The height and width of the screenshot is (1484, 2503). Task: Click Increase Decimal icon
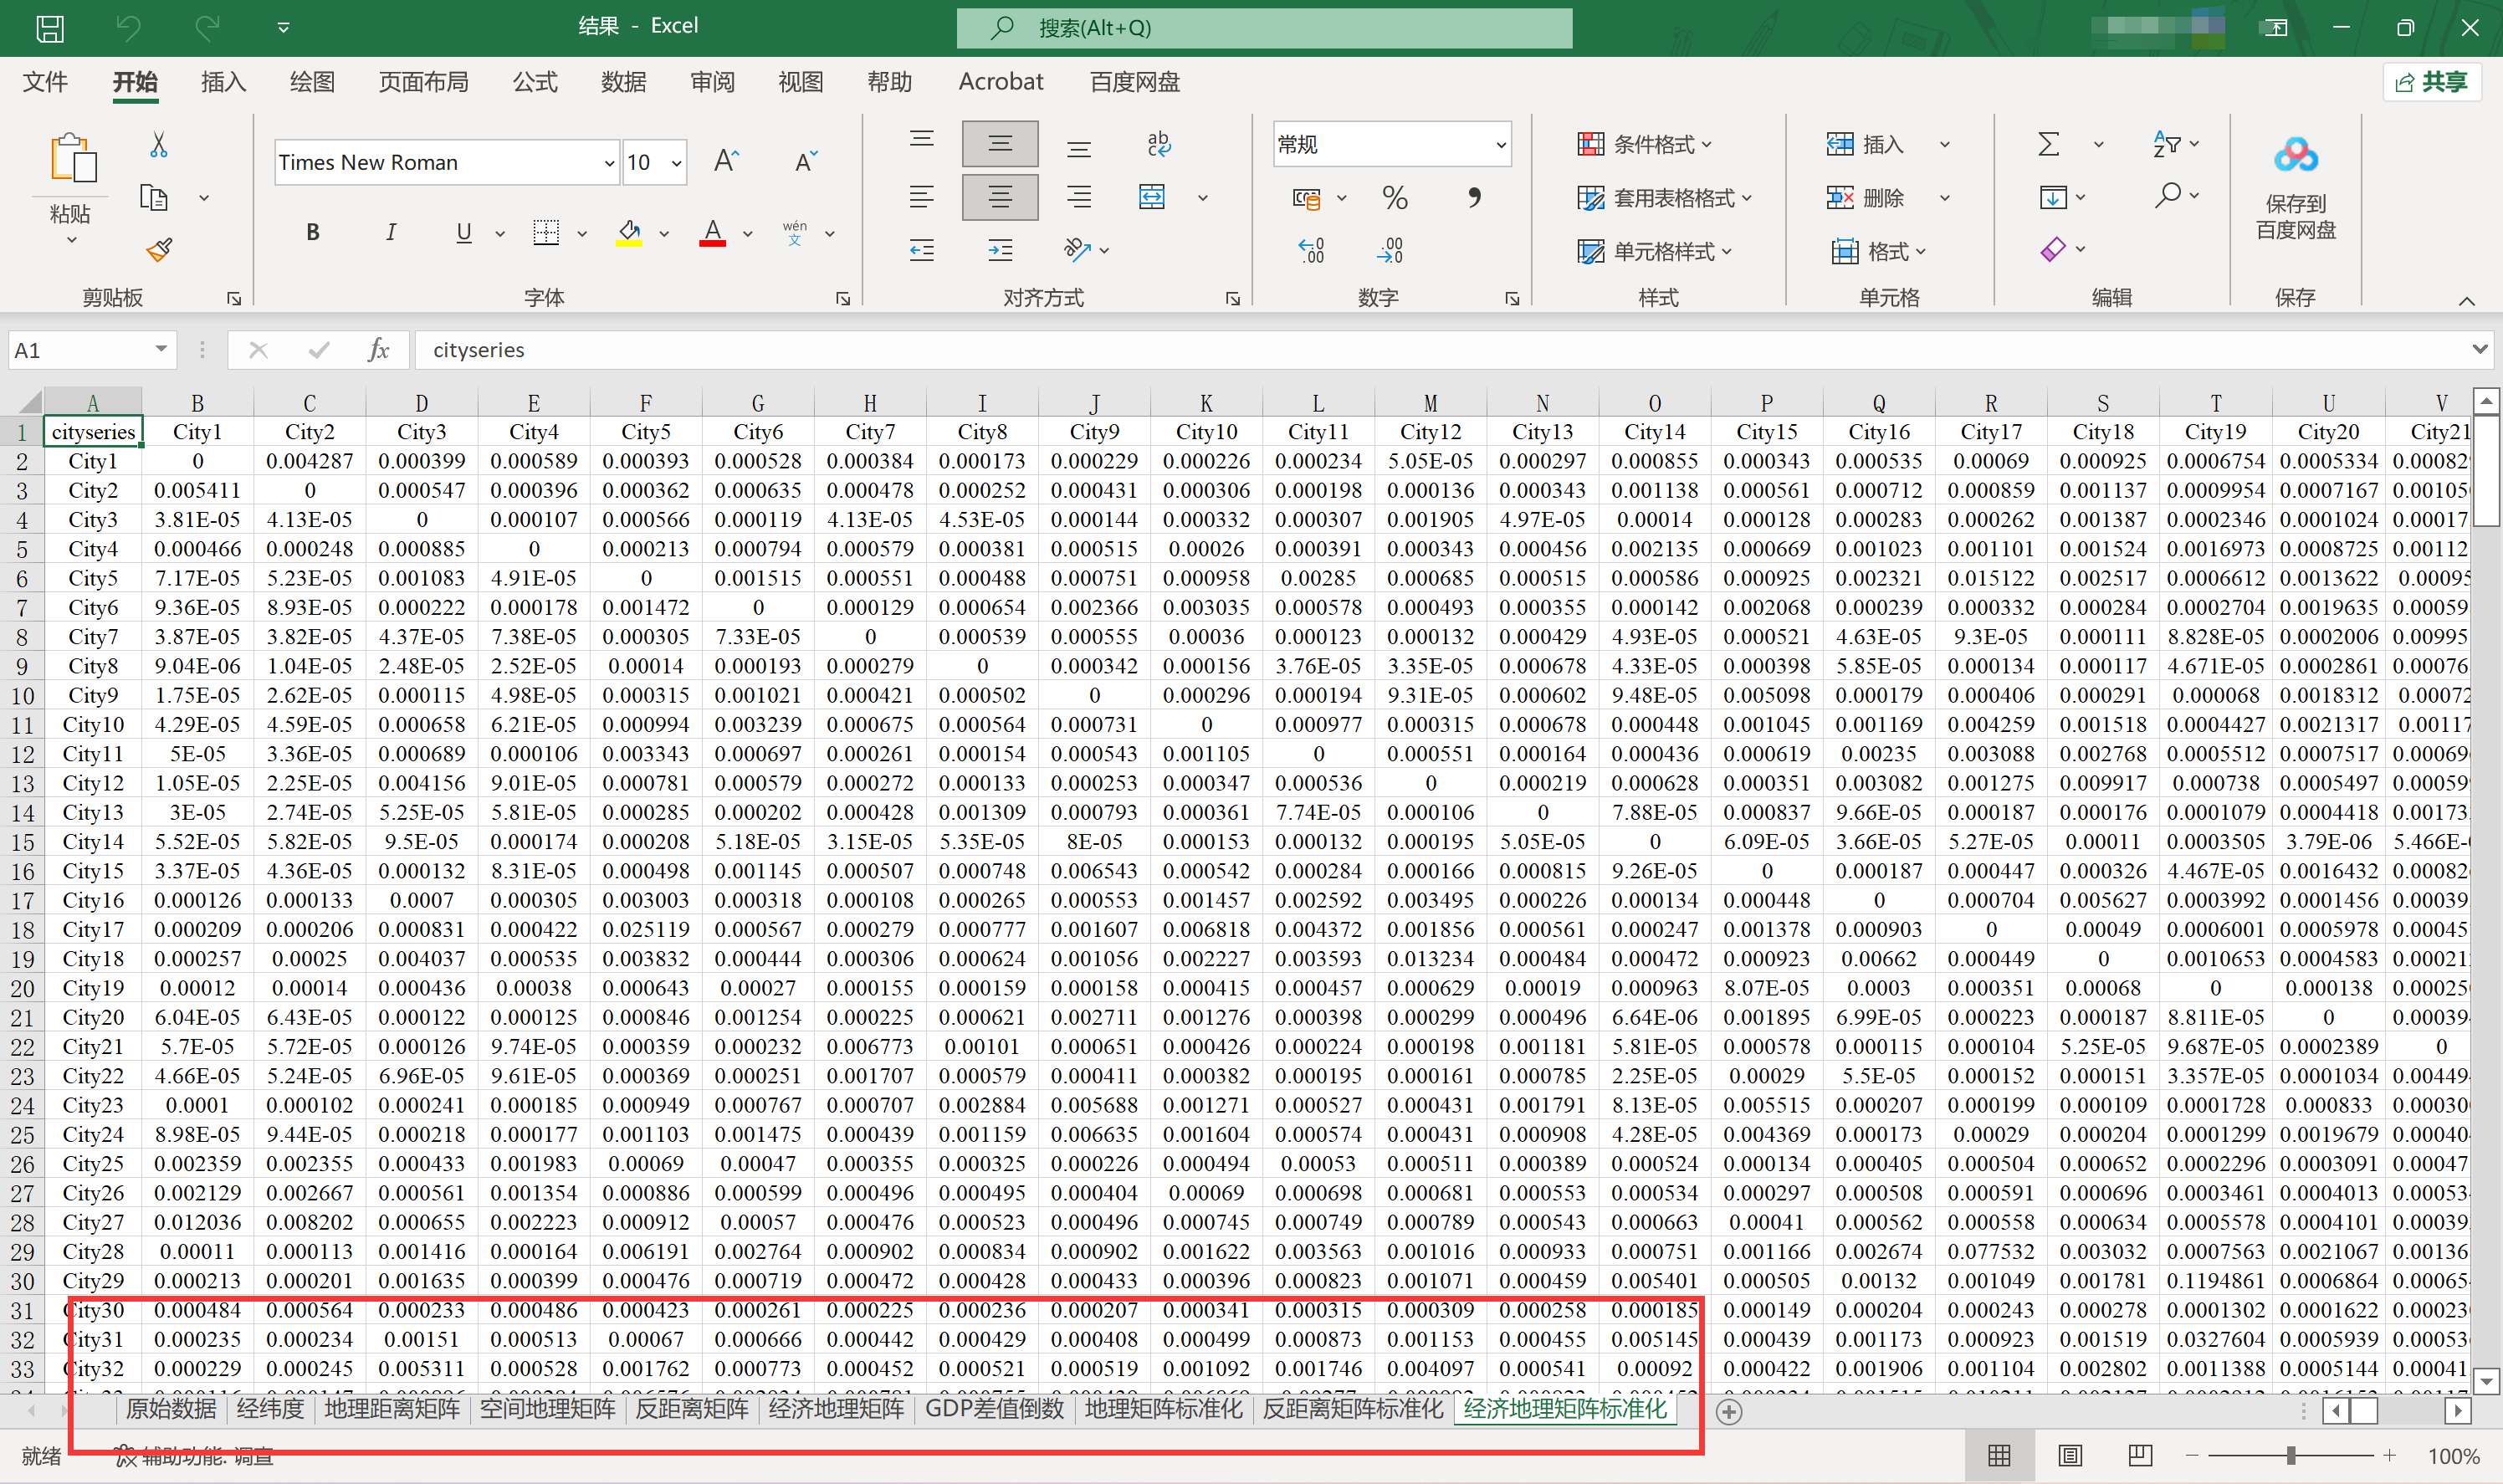[x=1311, y=250]
